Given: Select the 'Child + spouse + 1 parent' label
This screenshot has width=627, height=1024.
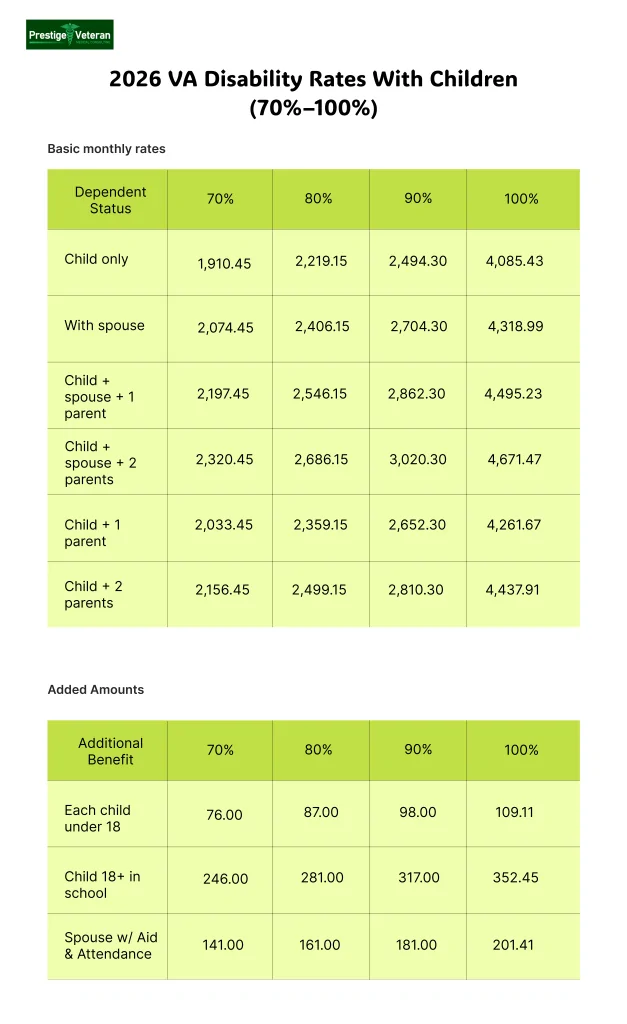Looking at the screenshot, I should [x=100, y=397].
